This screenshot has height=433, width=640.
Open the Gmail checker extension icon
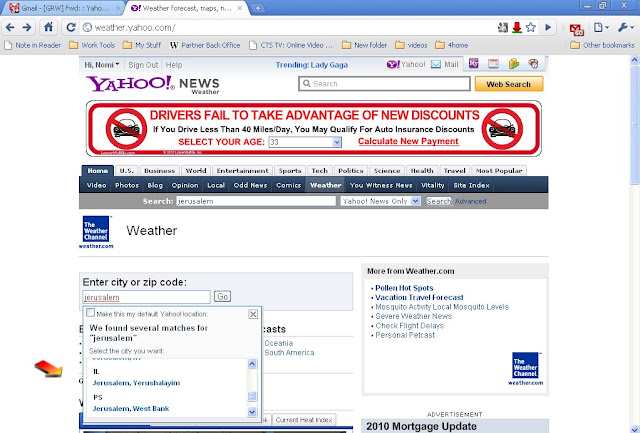pyautogui.click(x=576, y=29)
